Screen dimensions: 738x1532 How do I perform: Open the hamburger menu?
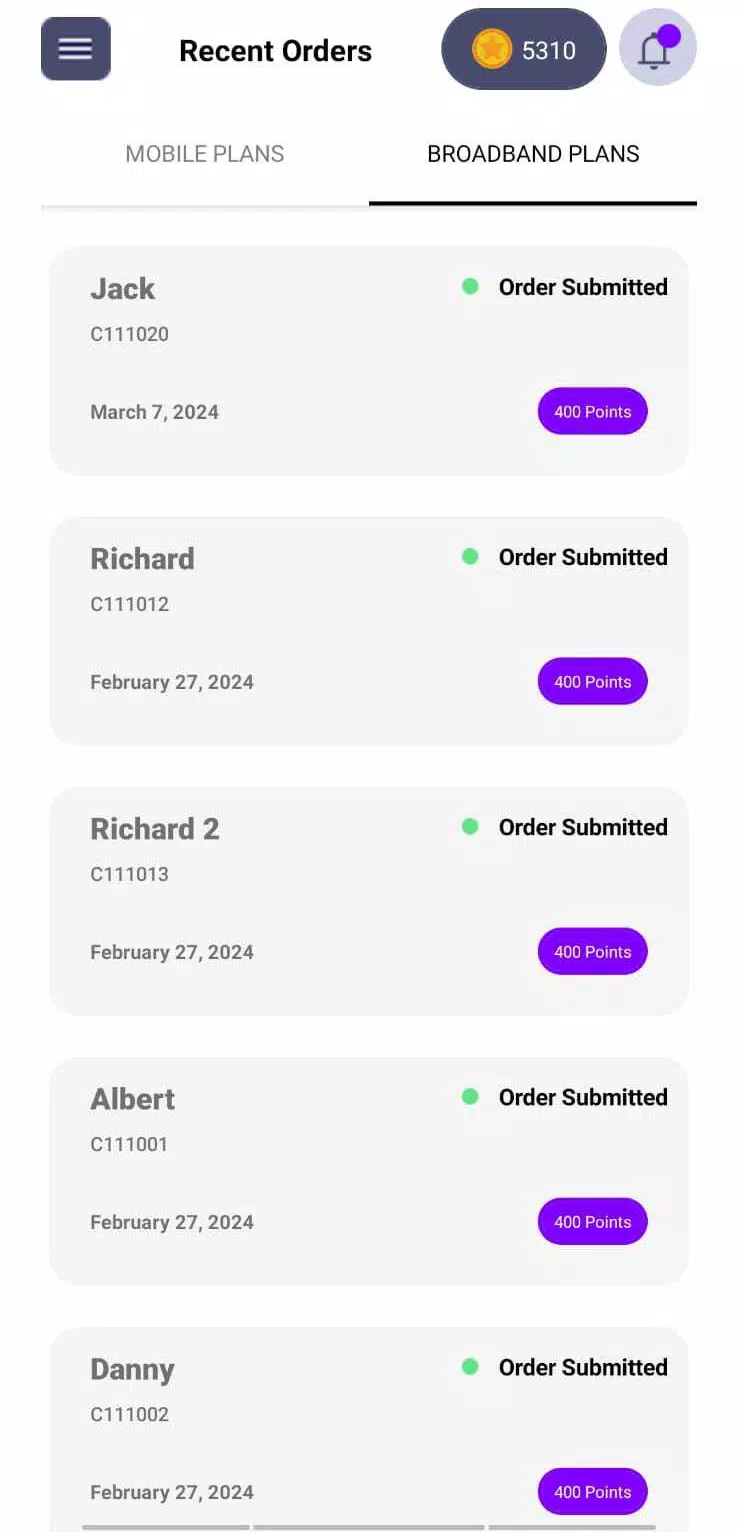coord(75,49)
